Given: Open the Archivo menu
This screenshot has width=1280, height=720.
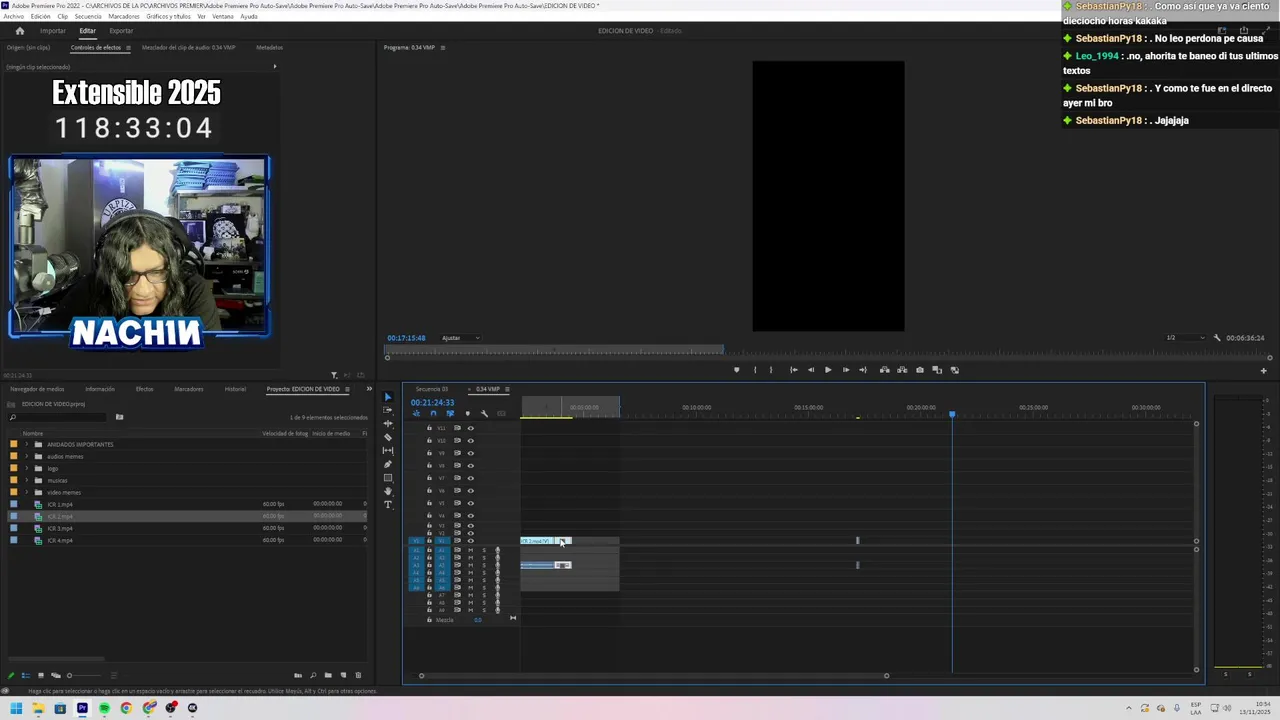Looking at the screenshot, I should 13,16.
